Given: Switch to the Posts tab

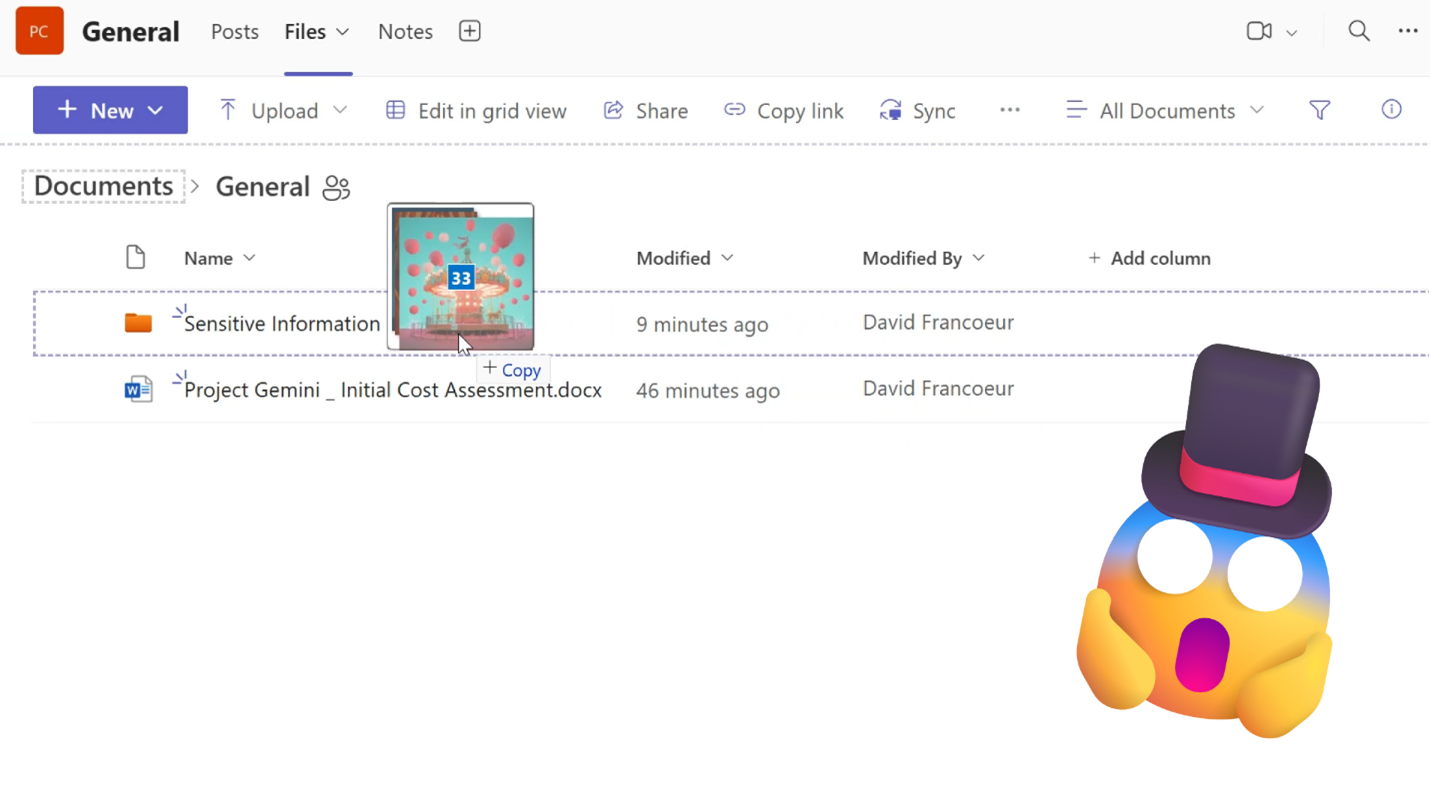Looking at the screenshot, I should (235, 31).
